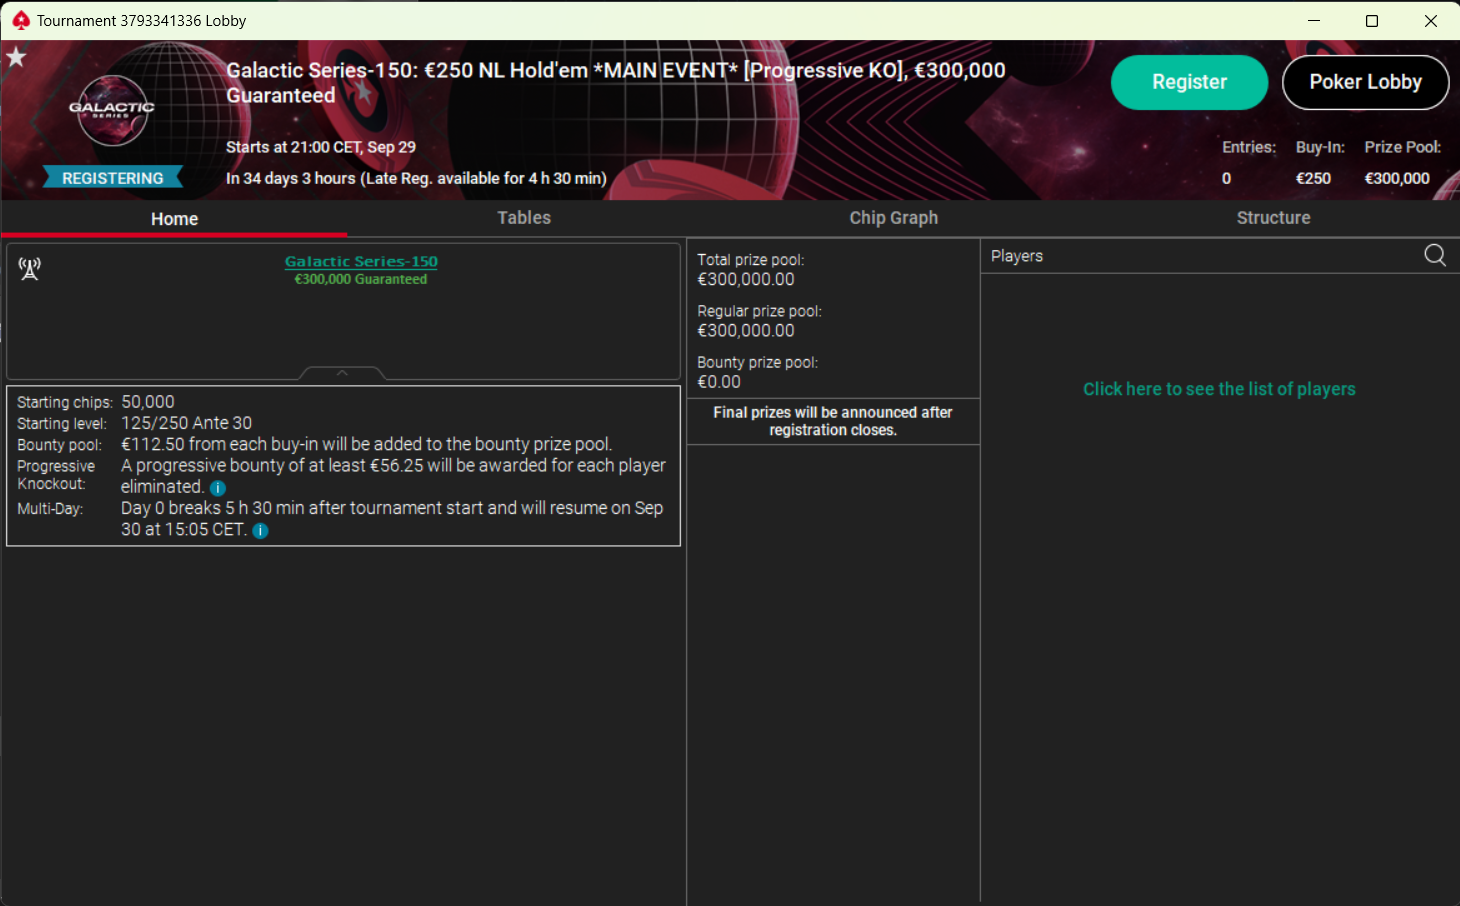Viewport: 1460px width, 906px height.
Task: Collapse the tournament banner panel chevron
Action: pos(342,373)
